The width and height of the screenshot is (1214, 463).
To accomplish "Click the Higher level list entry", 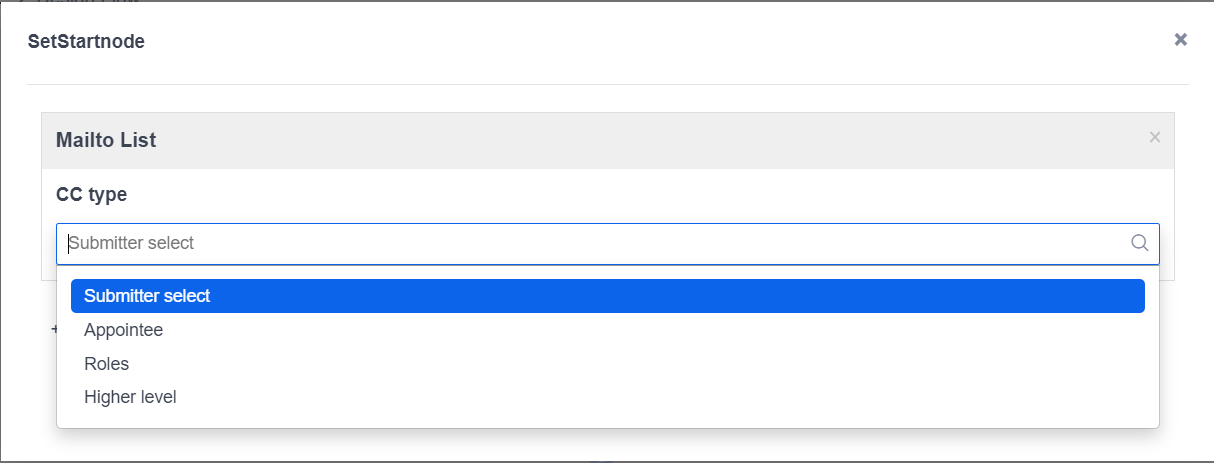I will [131, 397].
